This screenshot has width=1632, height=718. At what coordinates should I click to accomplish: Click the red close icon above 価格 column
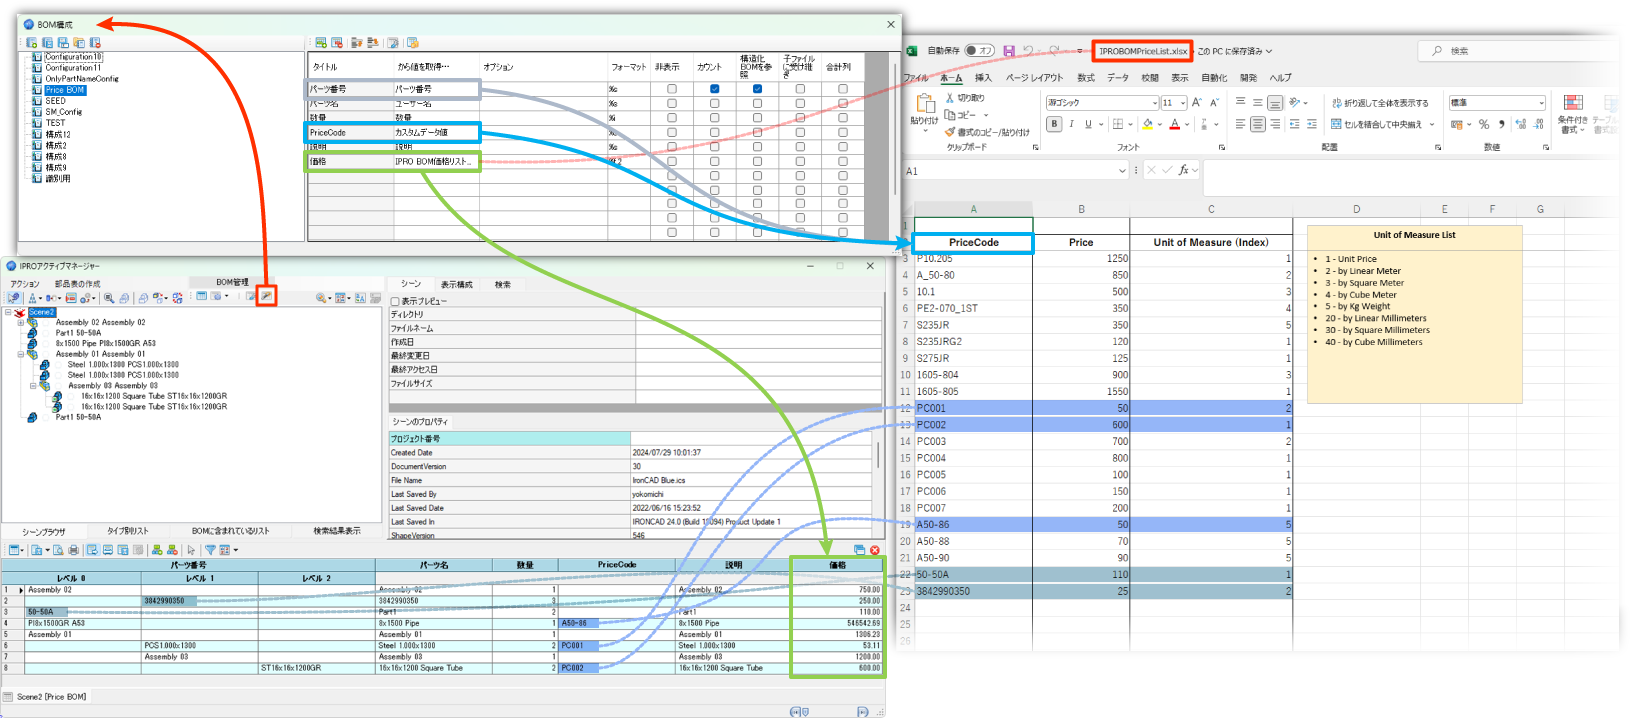pos(875,550)
